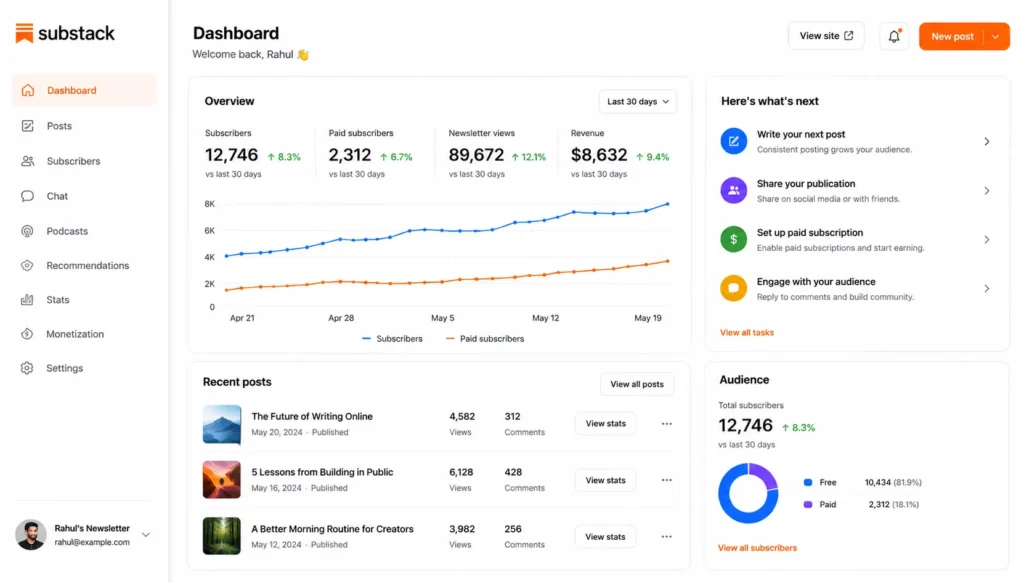
Task: View stats for 5 Lessons from Building in Public
Action: [605, 480]
